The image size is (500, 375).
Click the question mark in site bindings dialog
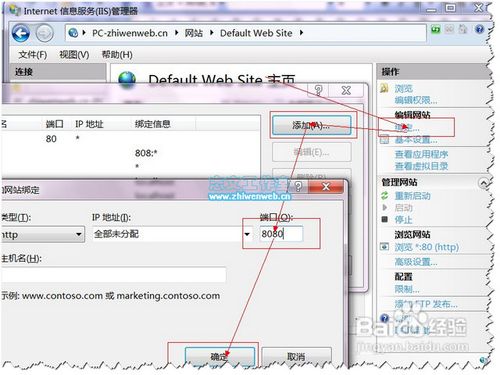[x=318, y=90]
